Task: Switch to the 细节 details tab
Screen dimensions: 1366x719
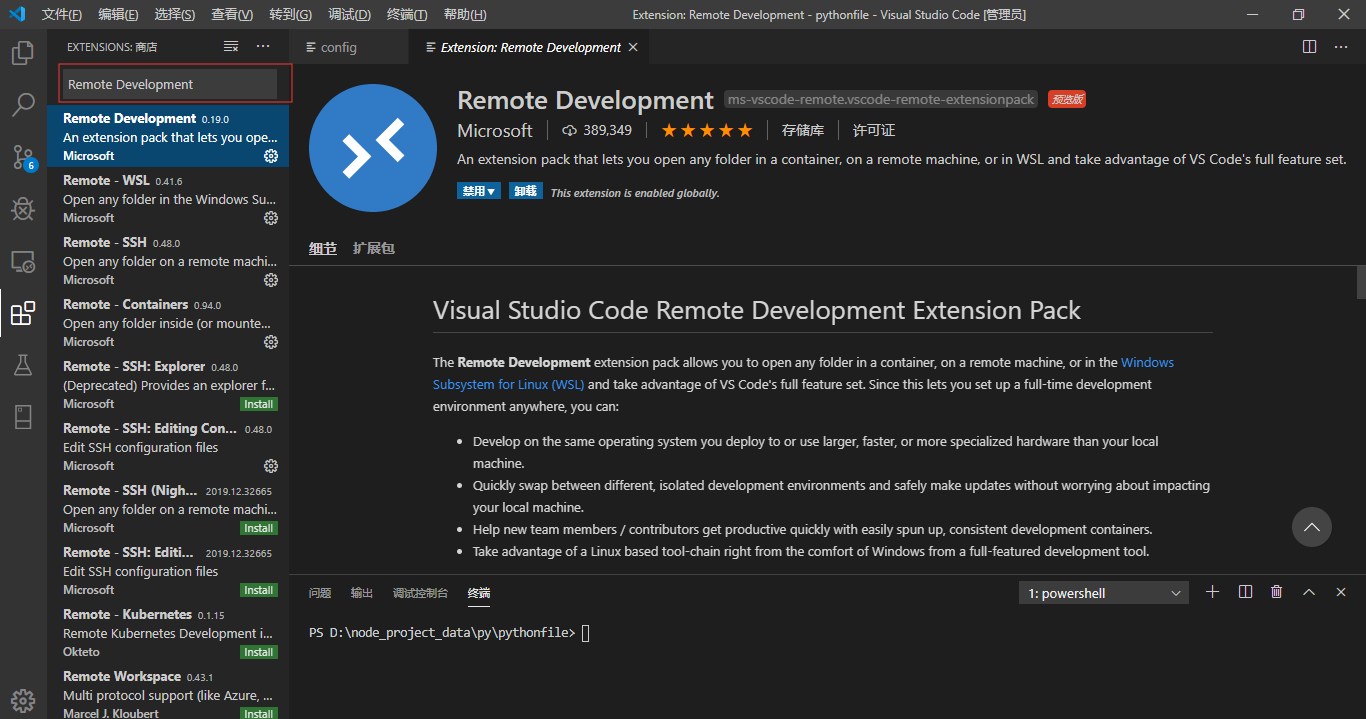Action: [x=323, y=248]
